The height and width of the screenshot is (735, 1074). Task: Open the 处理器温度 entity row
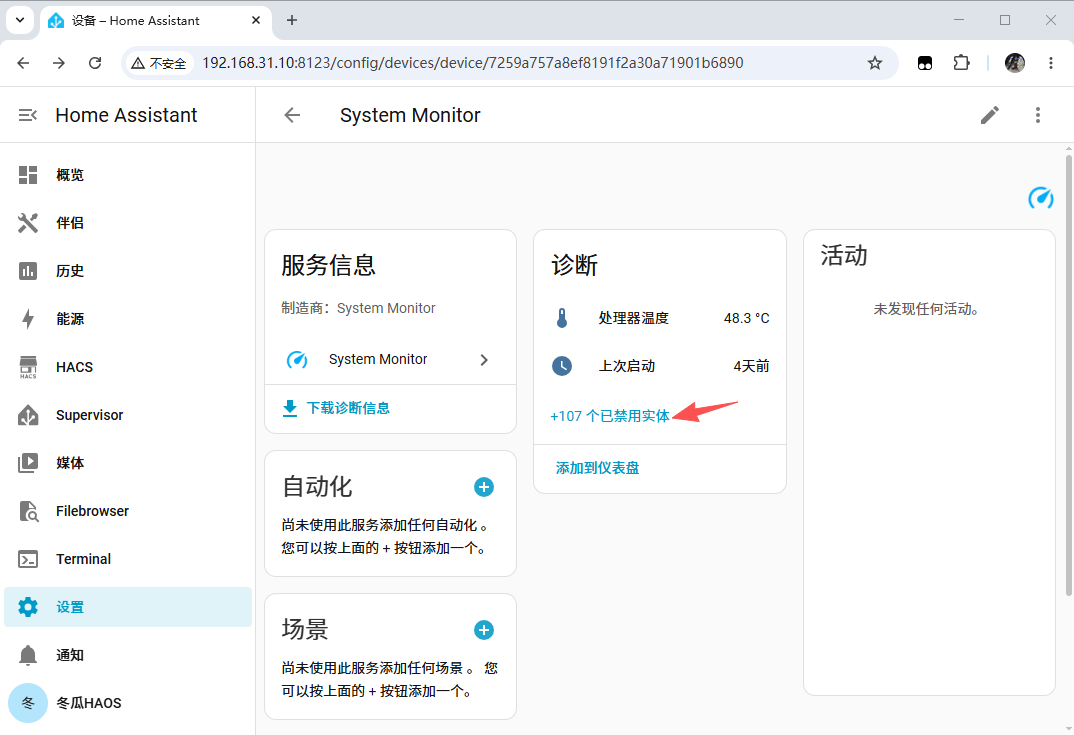[660, 318]
